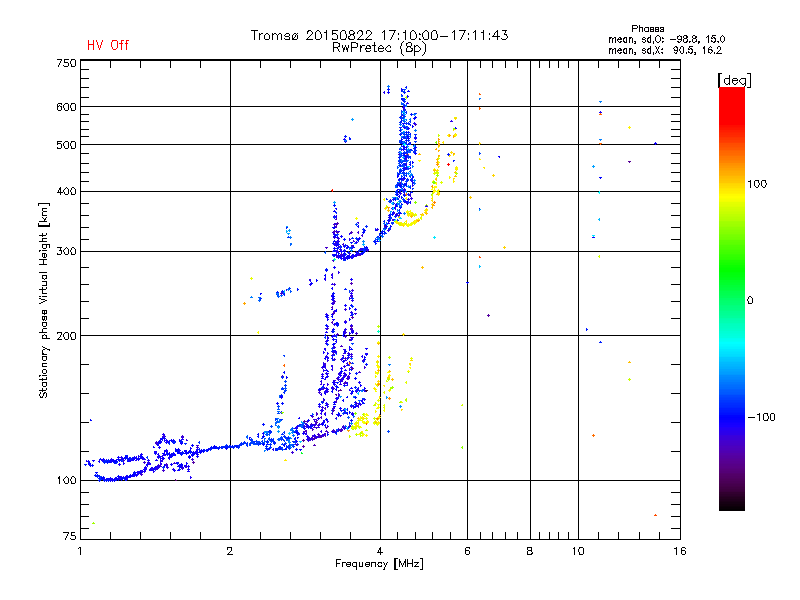Click y-axis tick label '100'
800x600 pixels.
click(66, 480)
